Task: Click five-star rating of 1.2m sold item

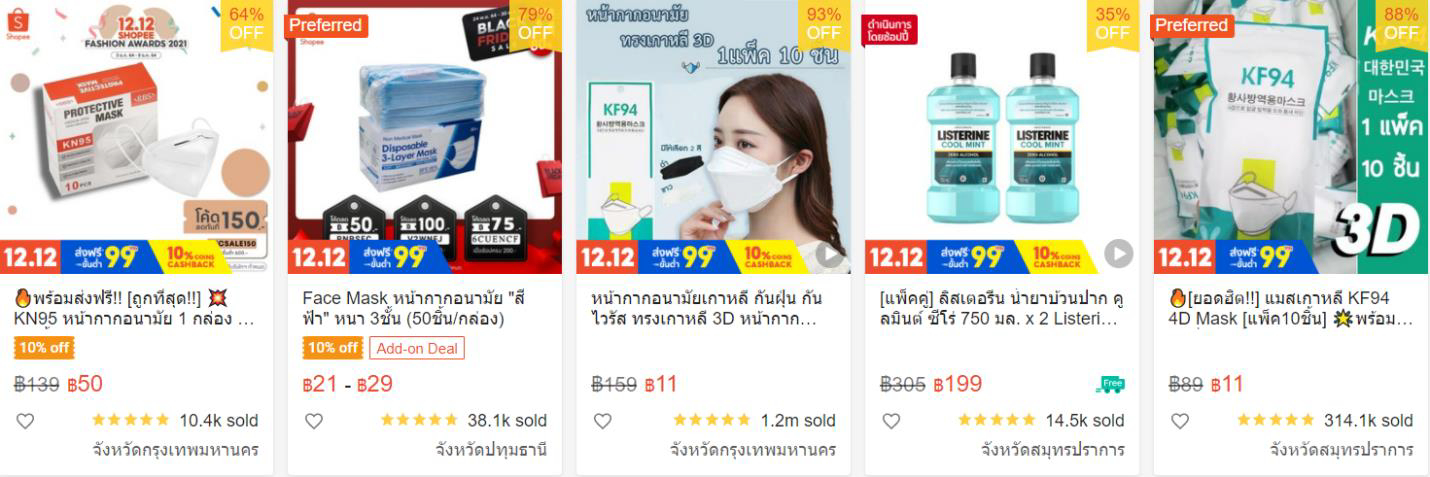Action: (x=711, y=421)
